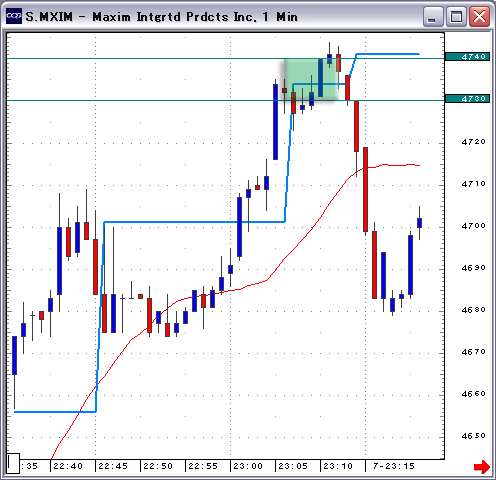Maximize the S.MXIM chart window
496x480 pixels.
[x=456, y=16]
